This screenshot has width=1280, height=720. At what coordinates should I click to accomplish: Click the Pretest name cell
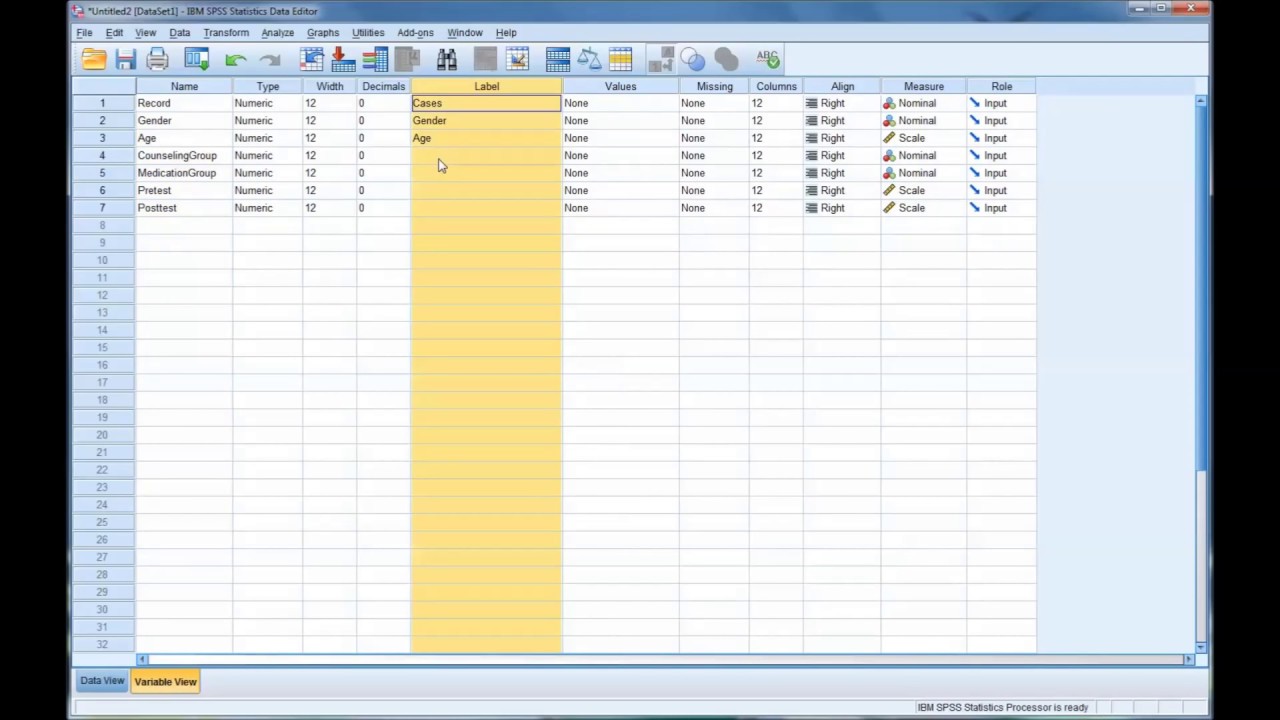(x=184, y=190)
